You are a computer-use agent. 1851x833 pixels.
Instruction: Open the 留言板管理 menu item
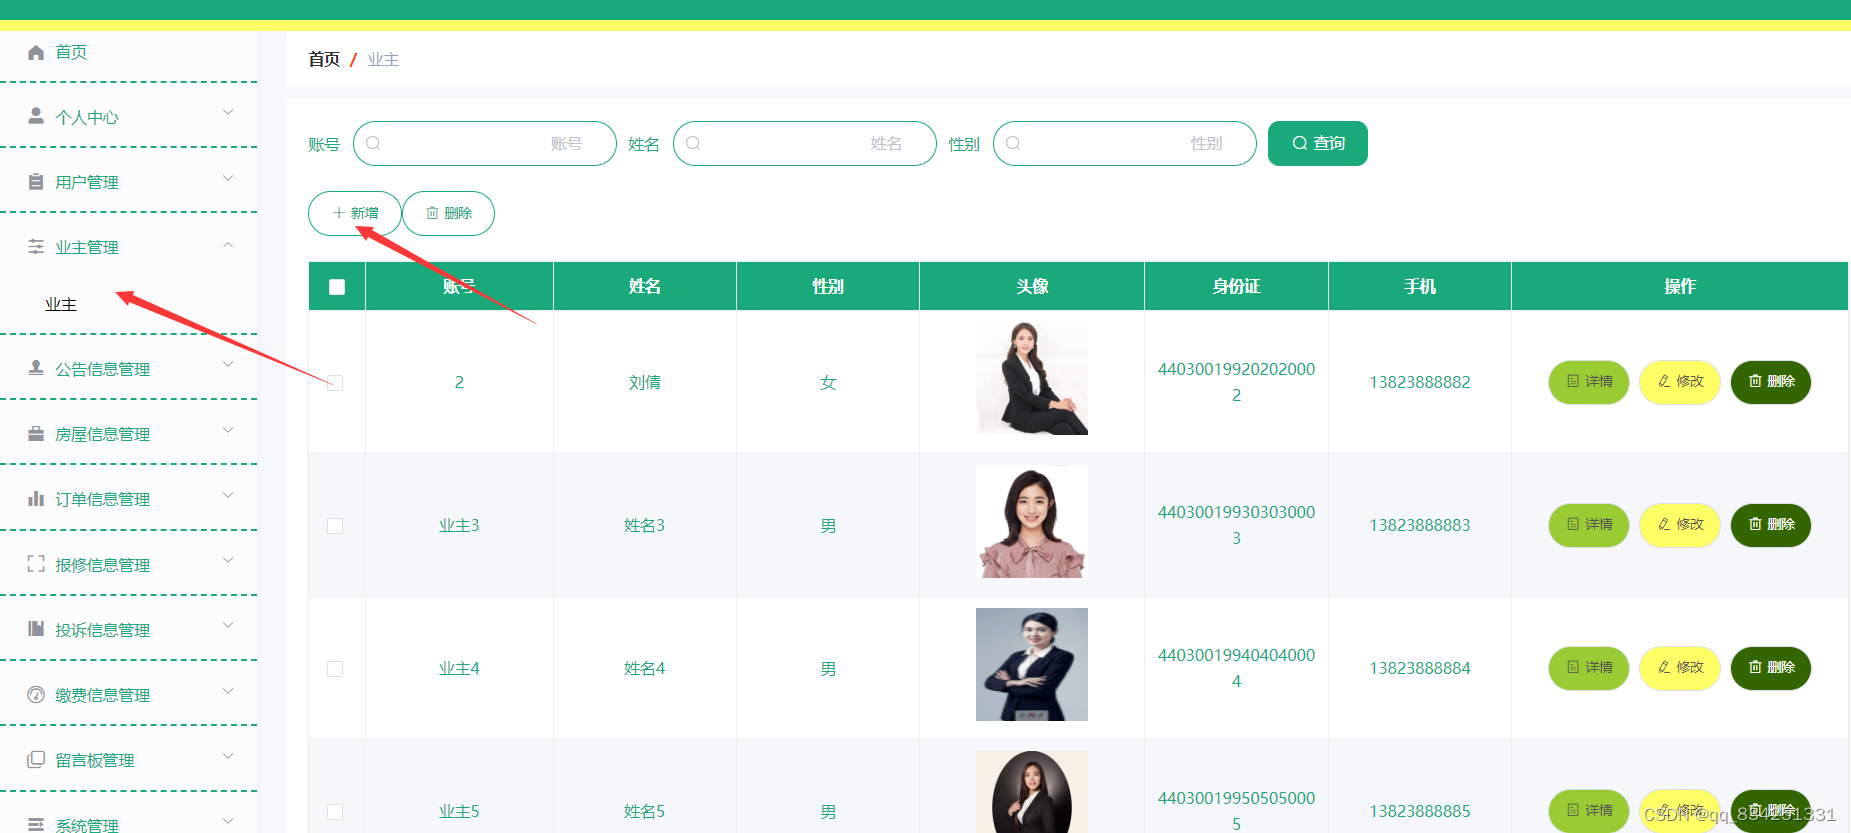click(x=128, y=760)
